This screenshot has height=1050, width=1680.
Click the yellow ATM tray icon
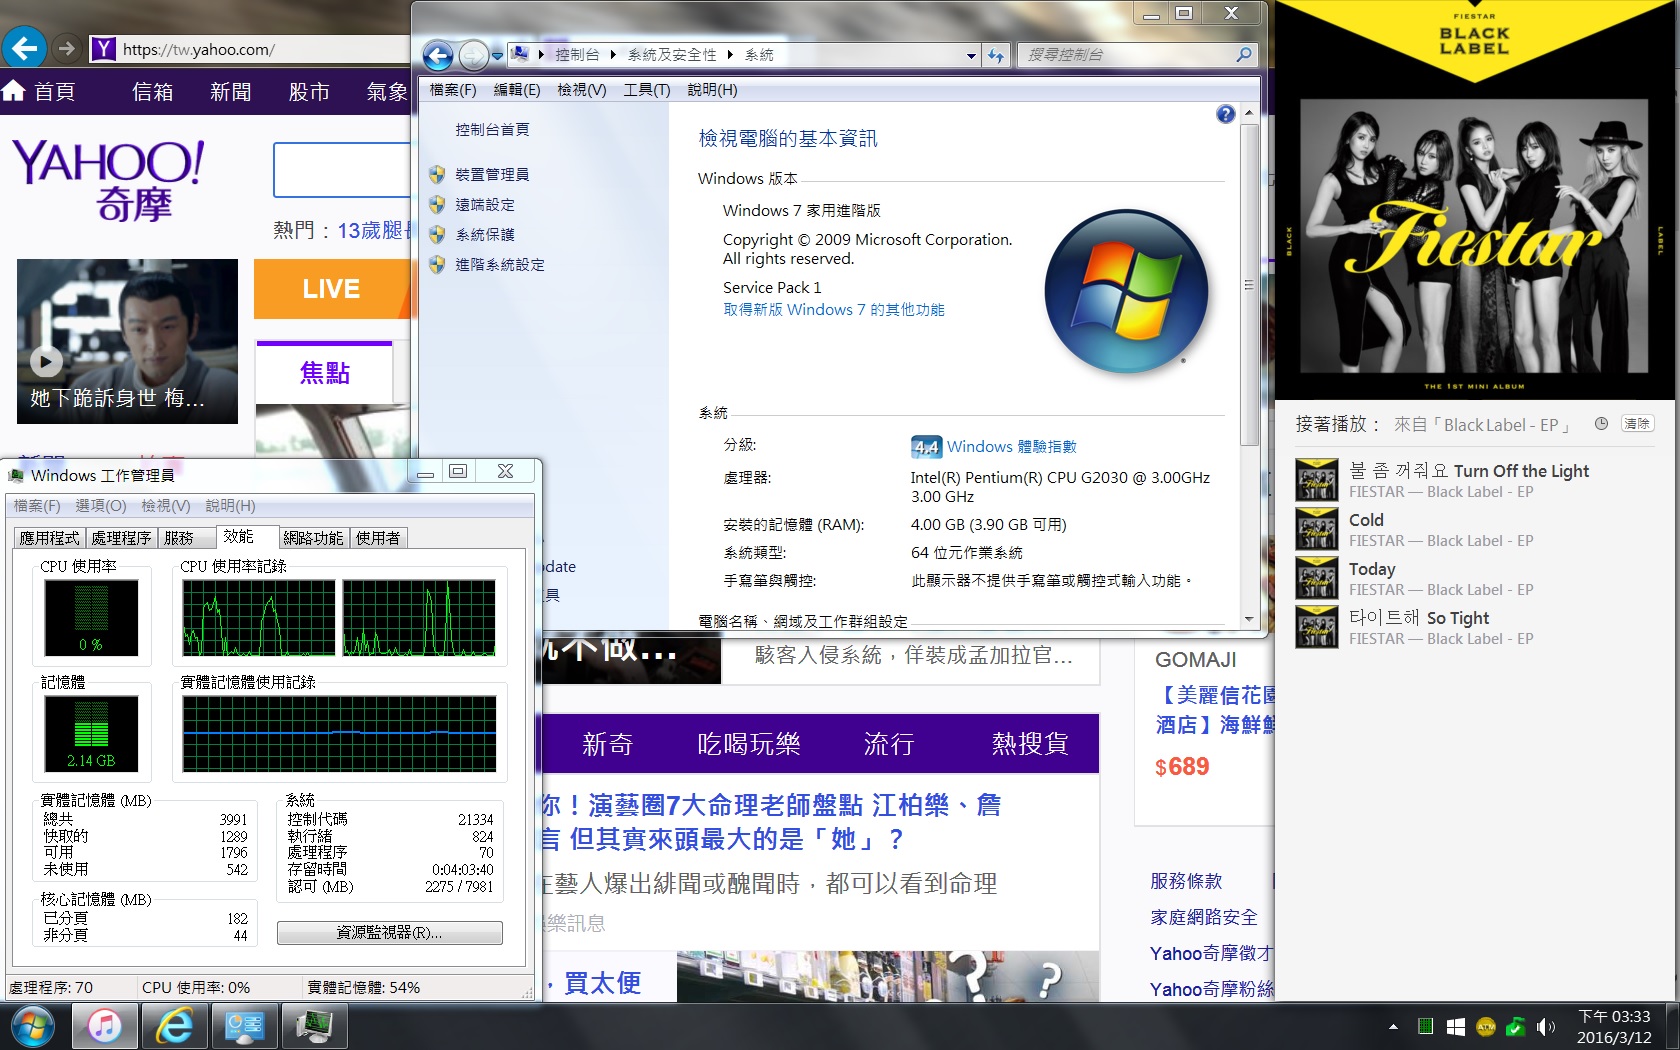(x=1486, y=1027)
